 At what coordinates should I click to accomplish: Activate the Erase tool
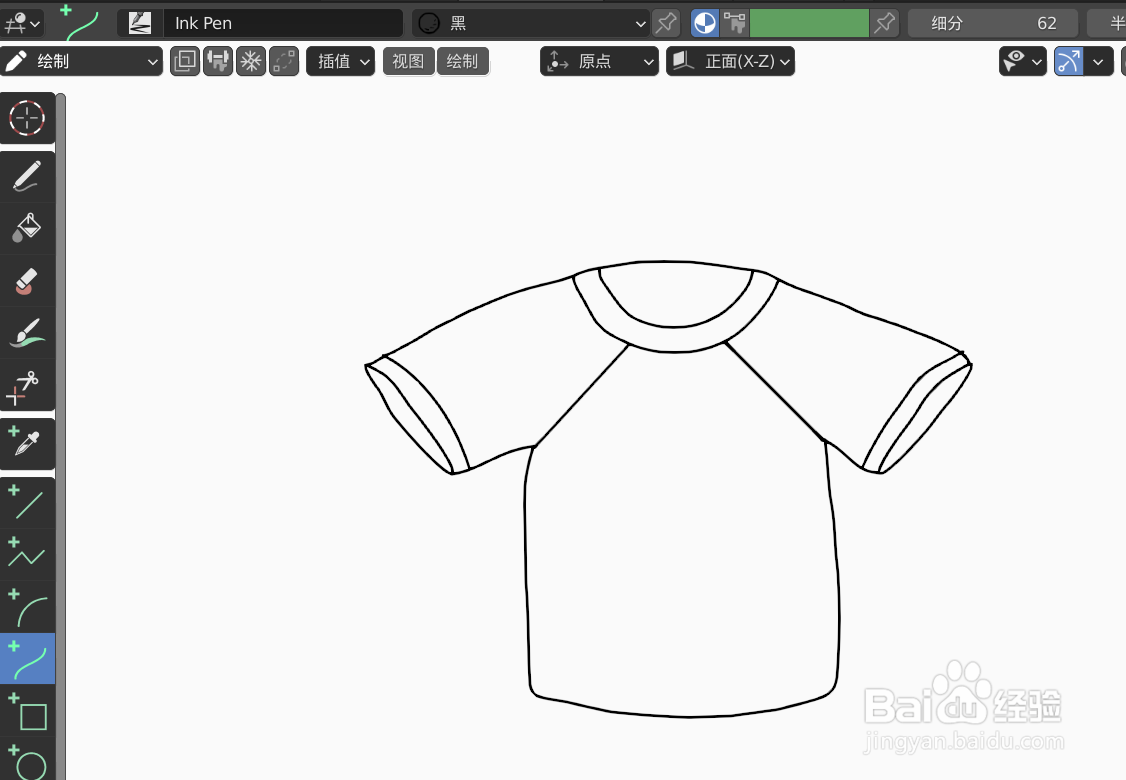click(x=27, y=281)
